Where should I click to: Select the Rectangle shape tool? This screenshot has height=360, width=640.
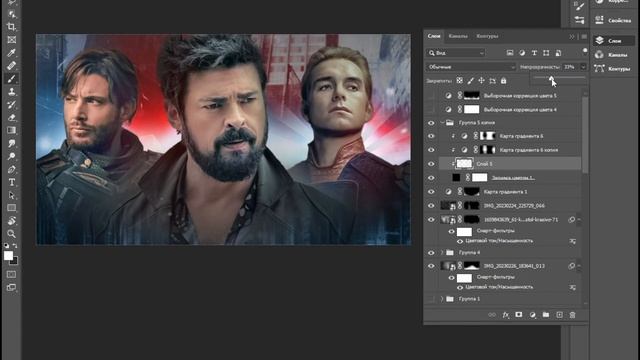tap(11, 208)
